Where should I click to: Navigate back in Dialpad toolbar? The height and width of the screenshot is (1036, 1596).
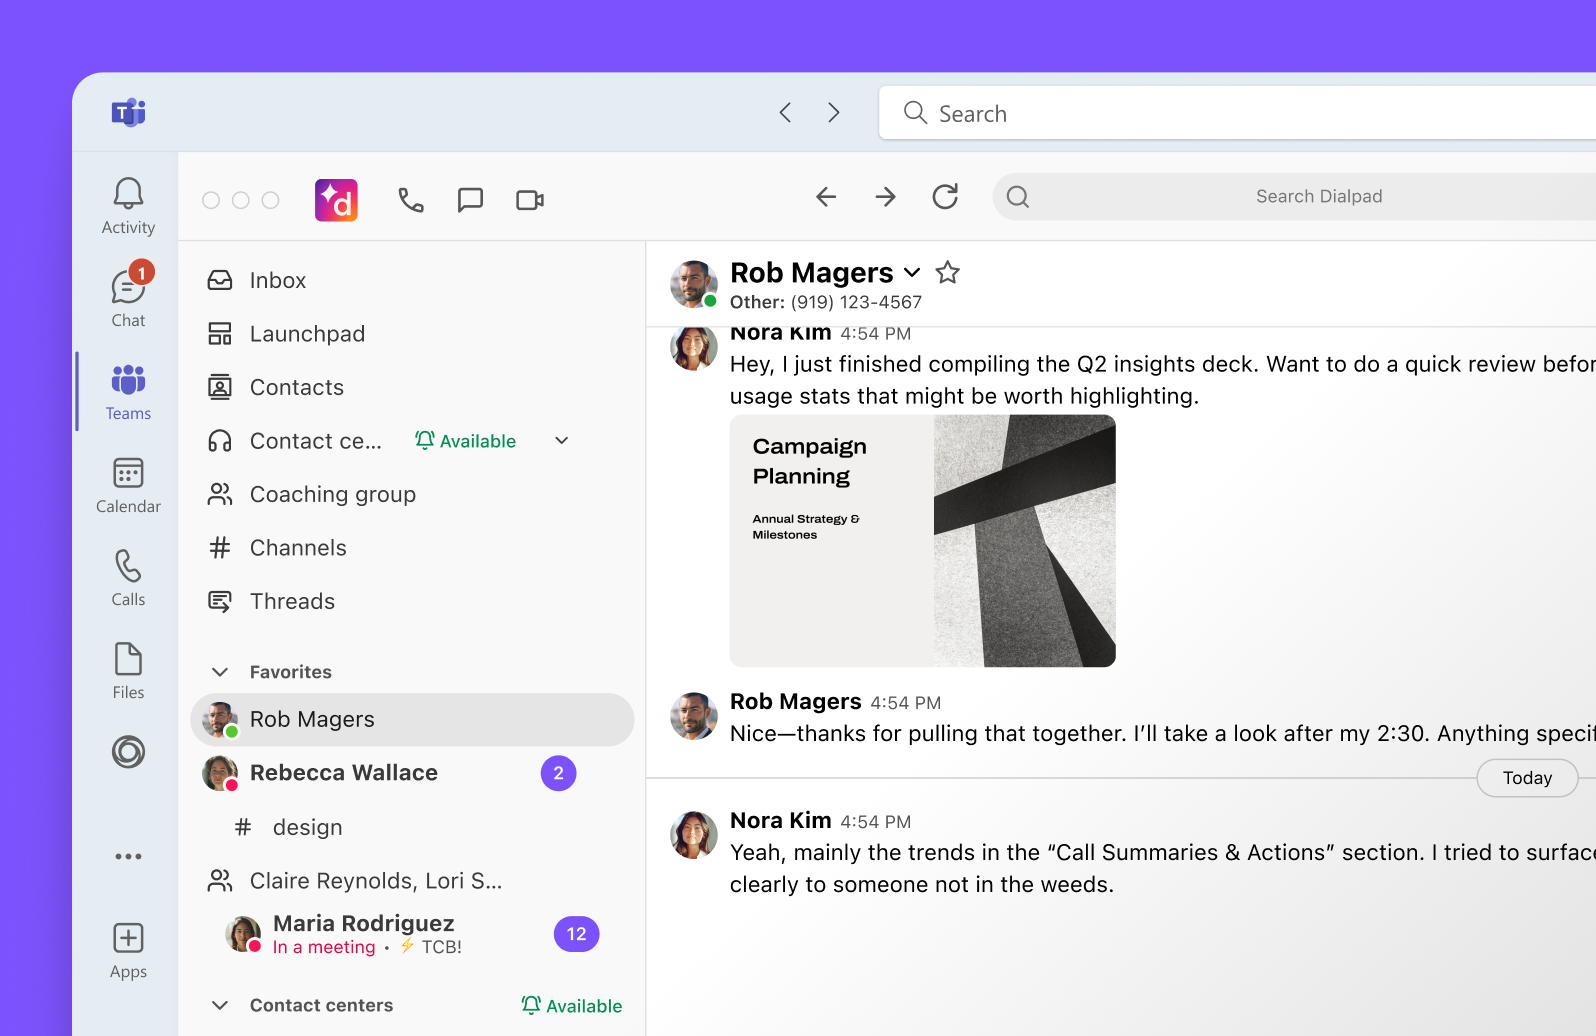(826, 197)
